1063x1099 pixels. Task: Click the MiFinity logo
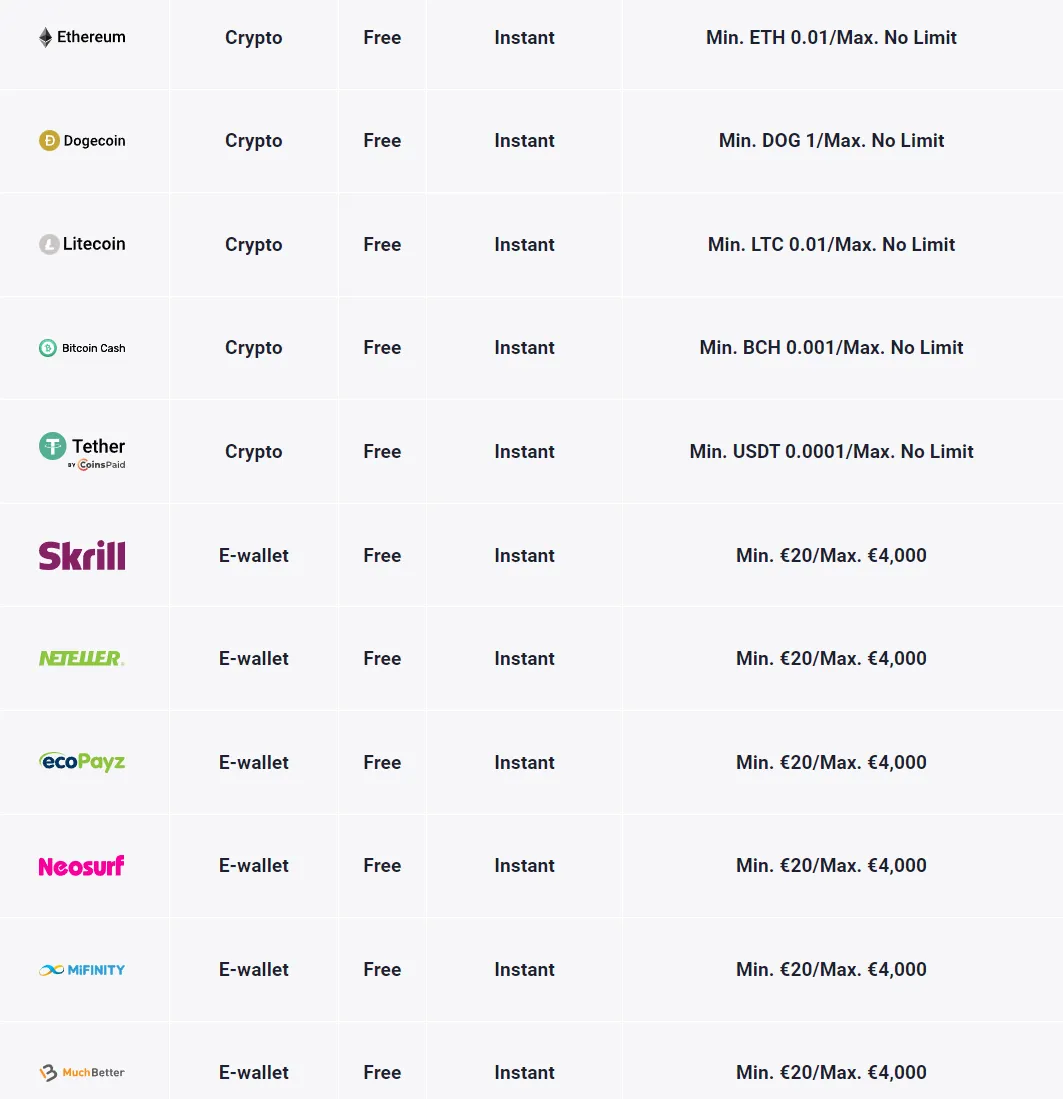(82, 969)
